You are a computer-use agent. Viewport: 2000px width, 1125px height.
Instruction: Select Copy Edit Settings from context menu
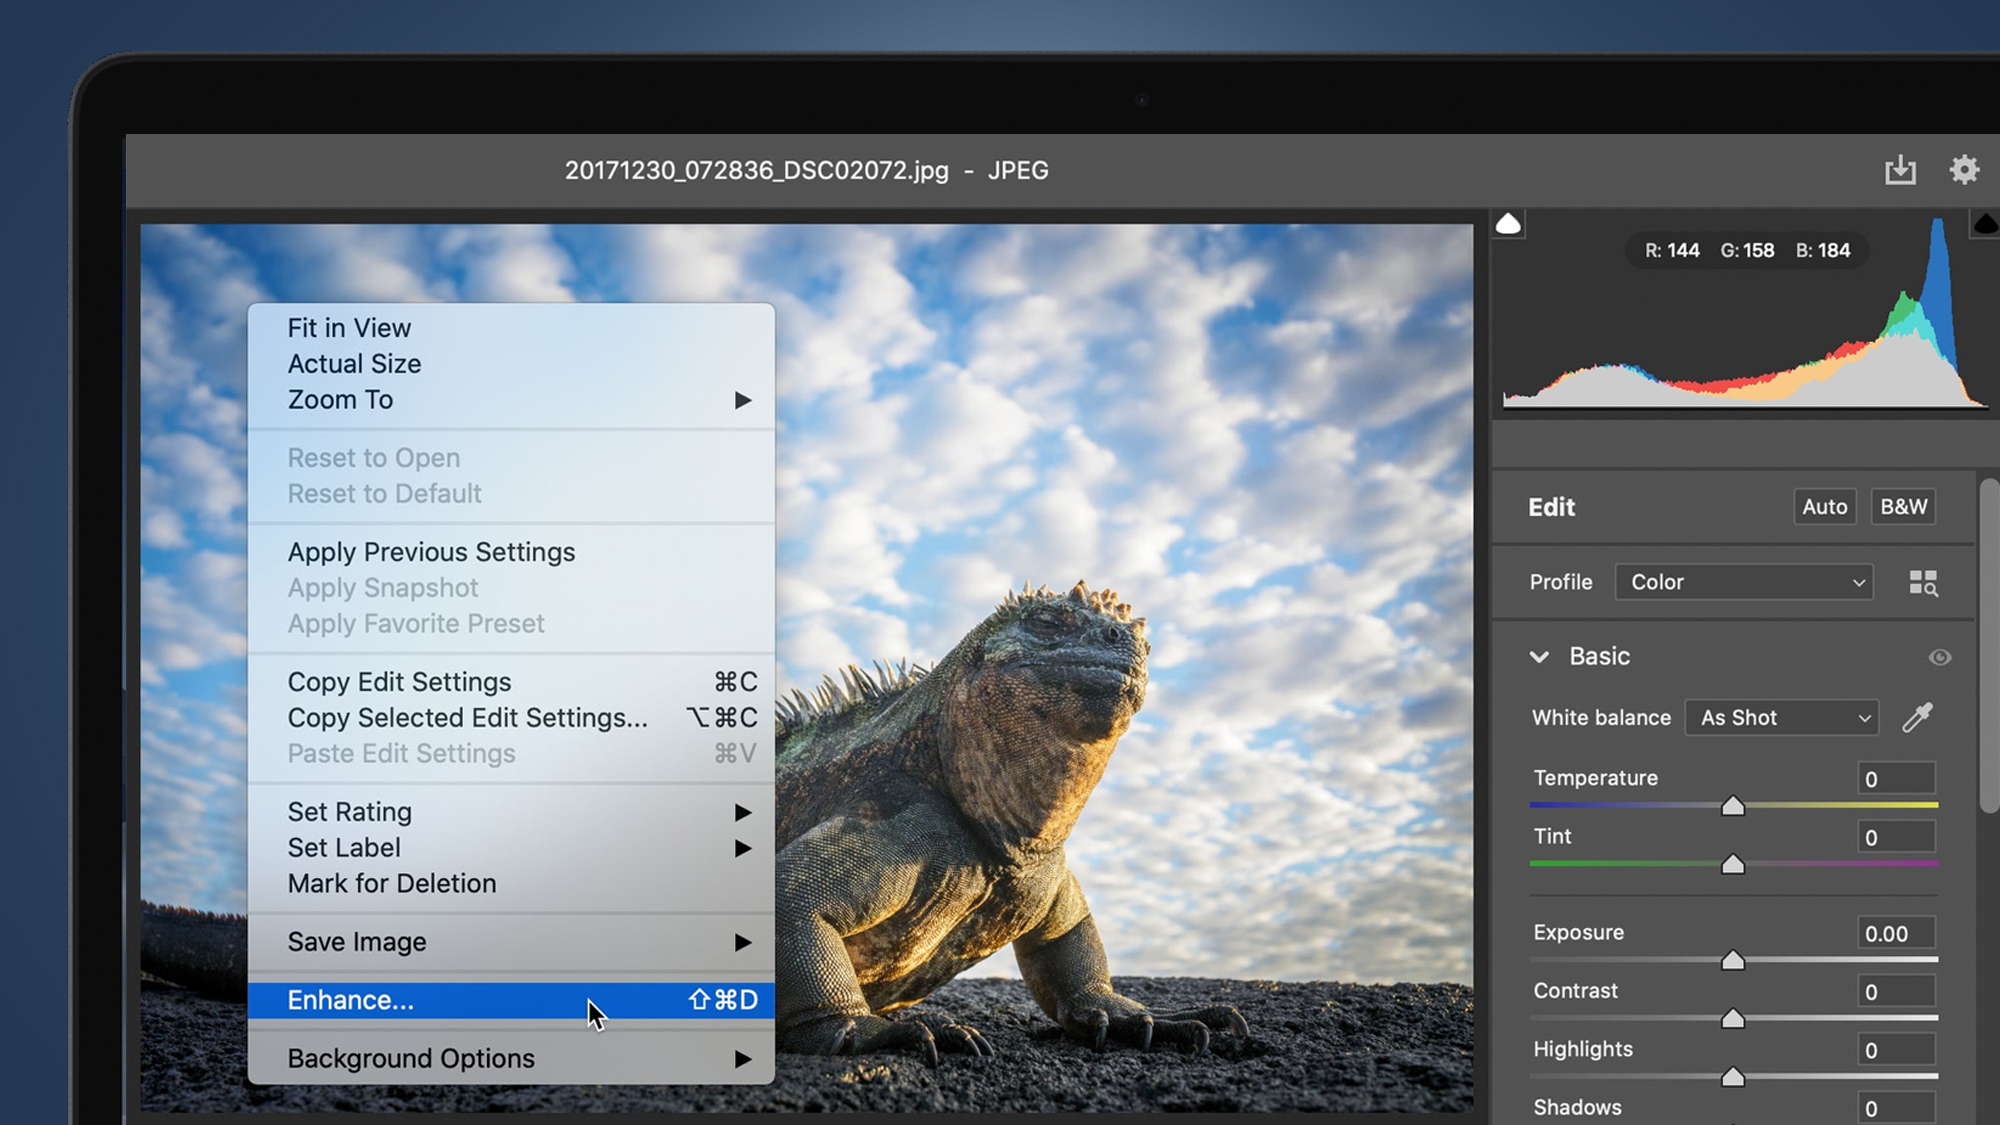coord(398,680)
